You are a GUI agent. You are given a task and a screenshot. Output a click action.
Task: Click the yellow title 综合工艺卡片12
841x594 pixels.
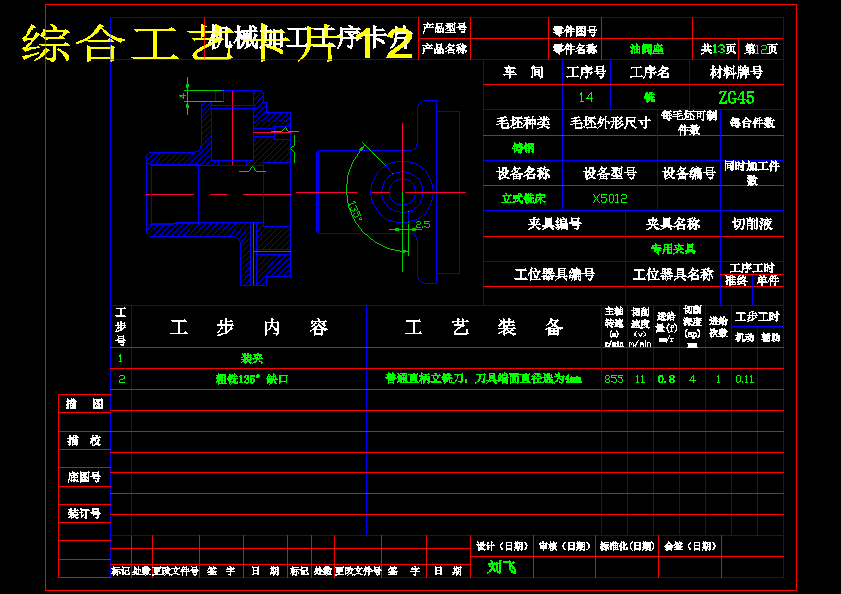217,43
